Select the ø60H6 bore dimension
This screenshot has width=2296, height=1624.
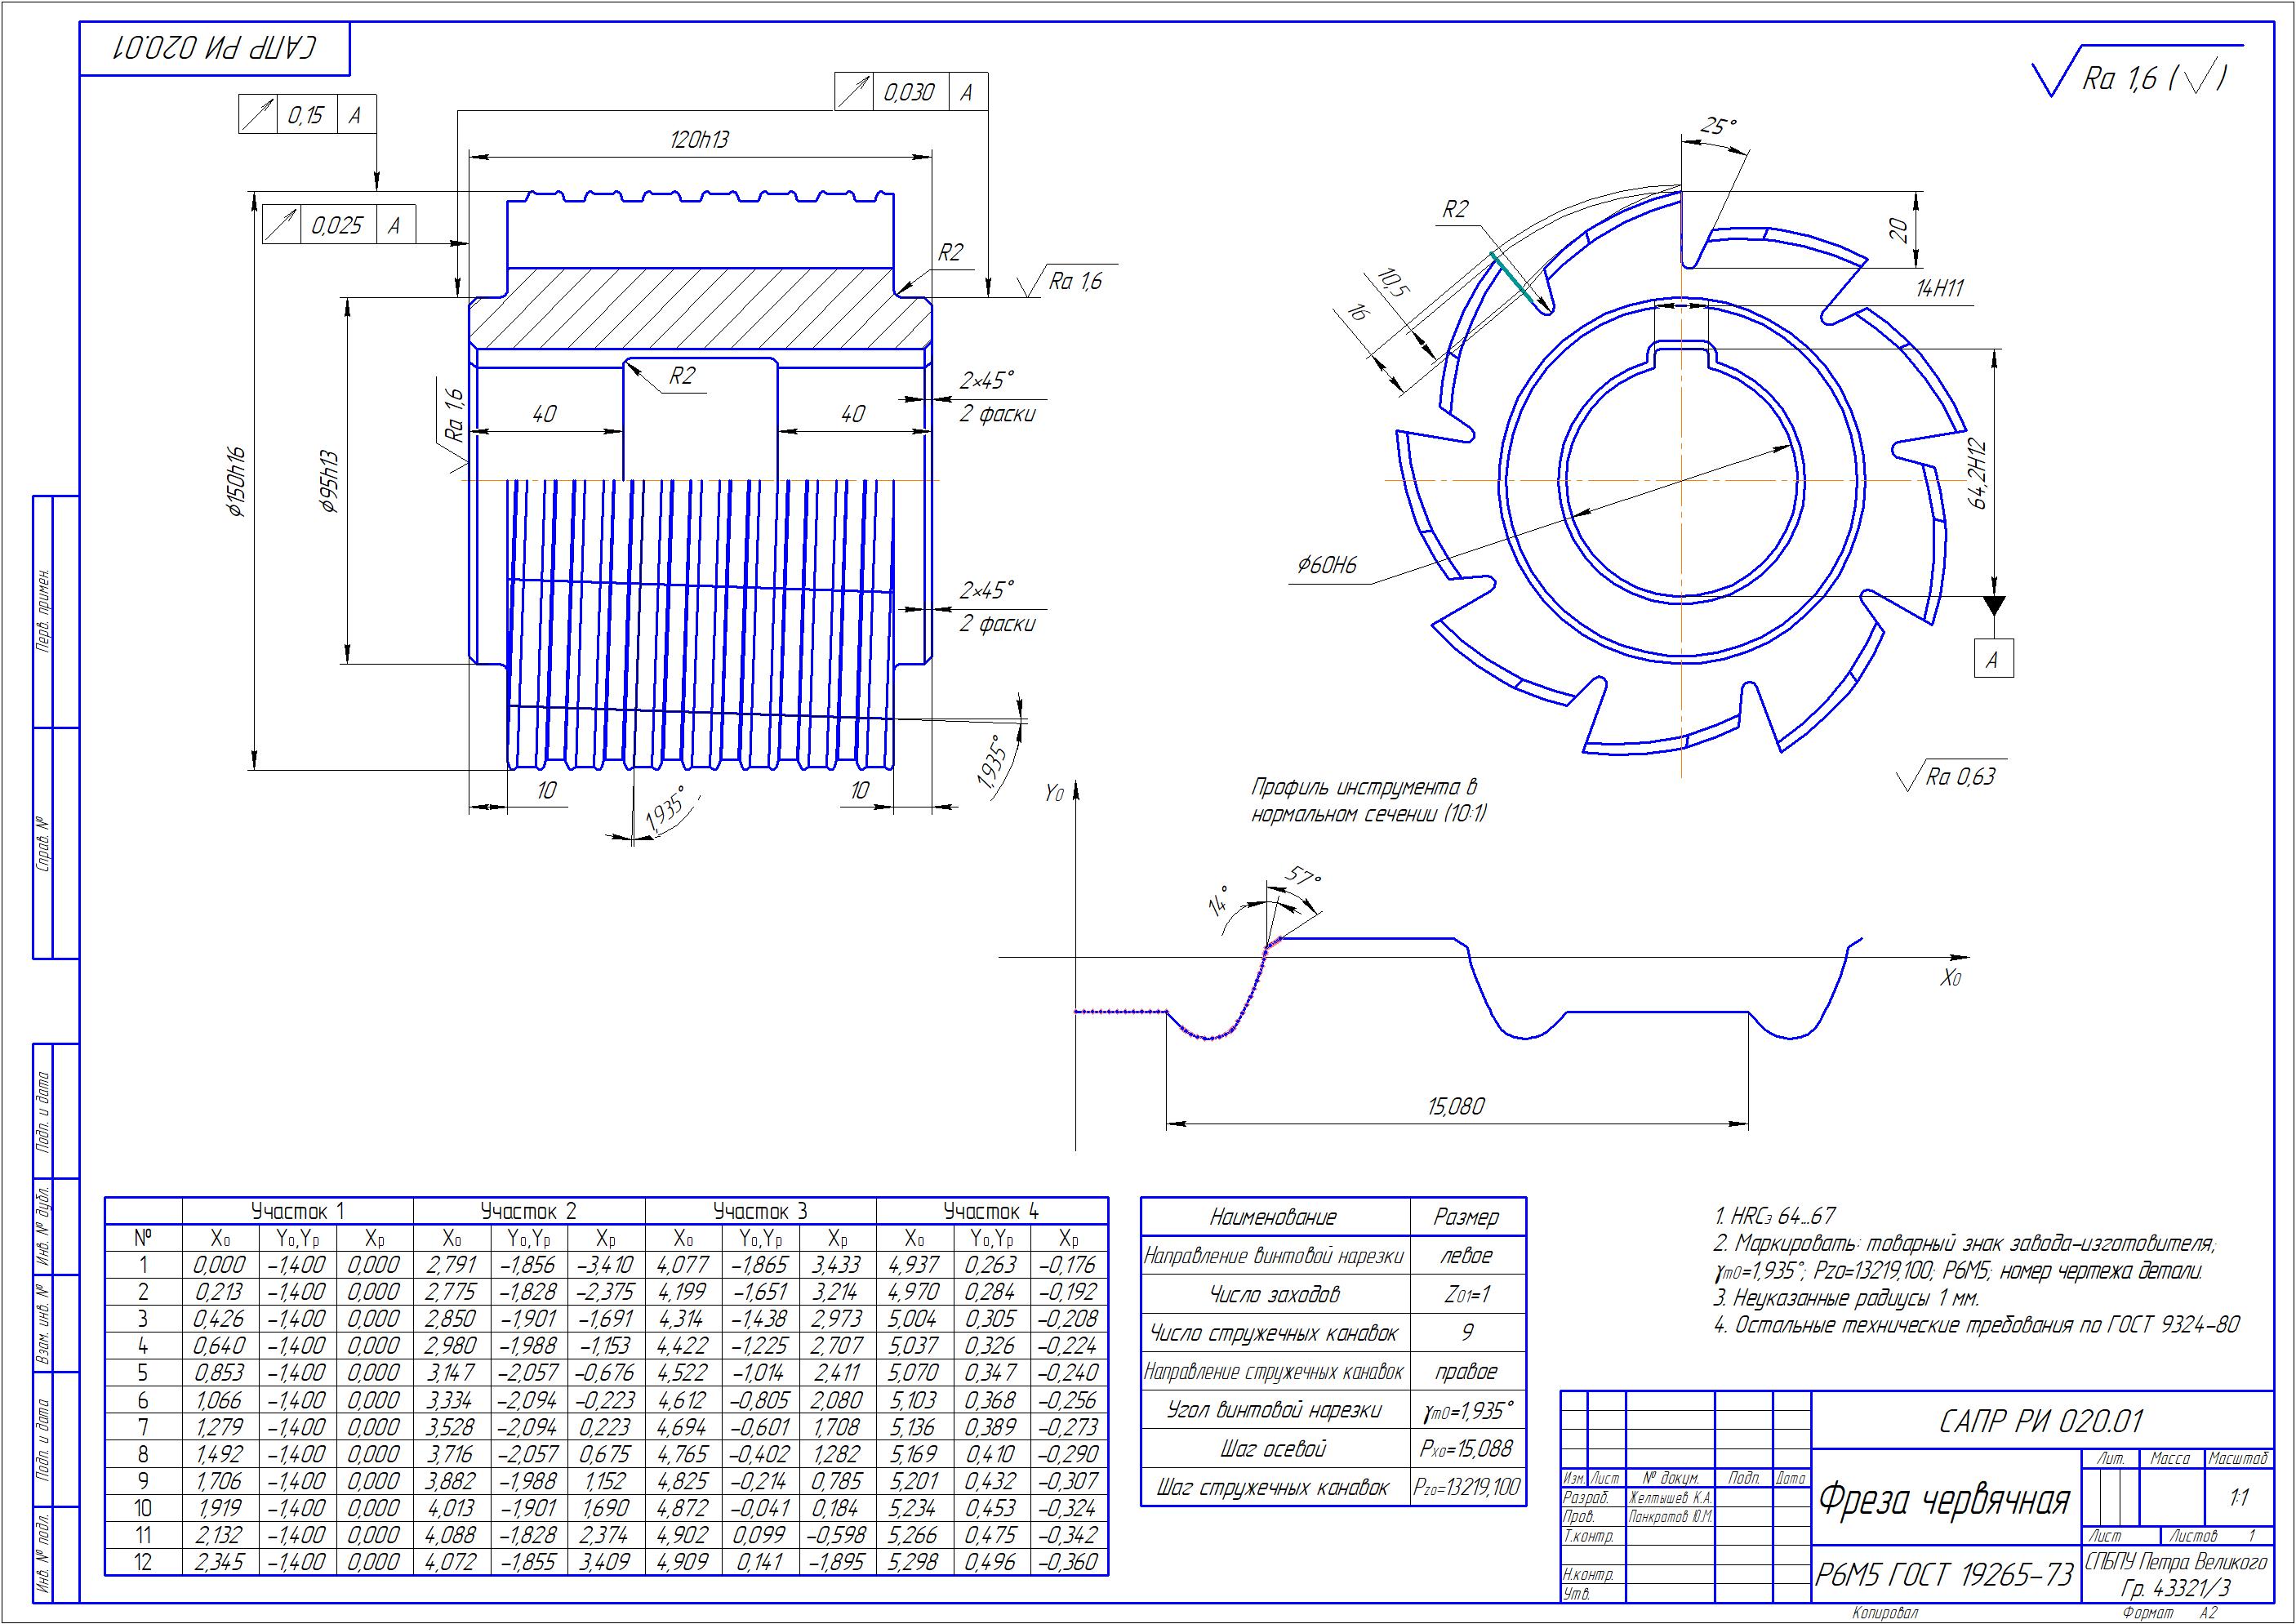pyautogui.click(x=1326, y=567)
